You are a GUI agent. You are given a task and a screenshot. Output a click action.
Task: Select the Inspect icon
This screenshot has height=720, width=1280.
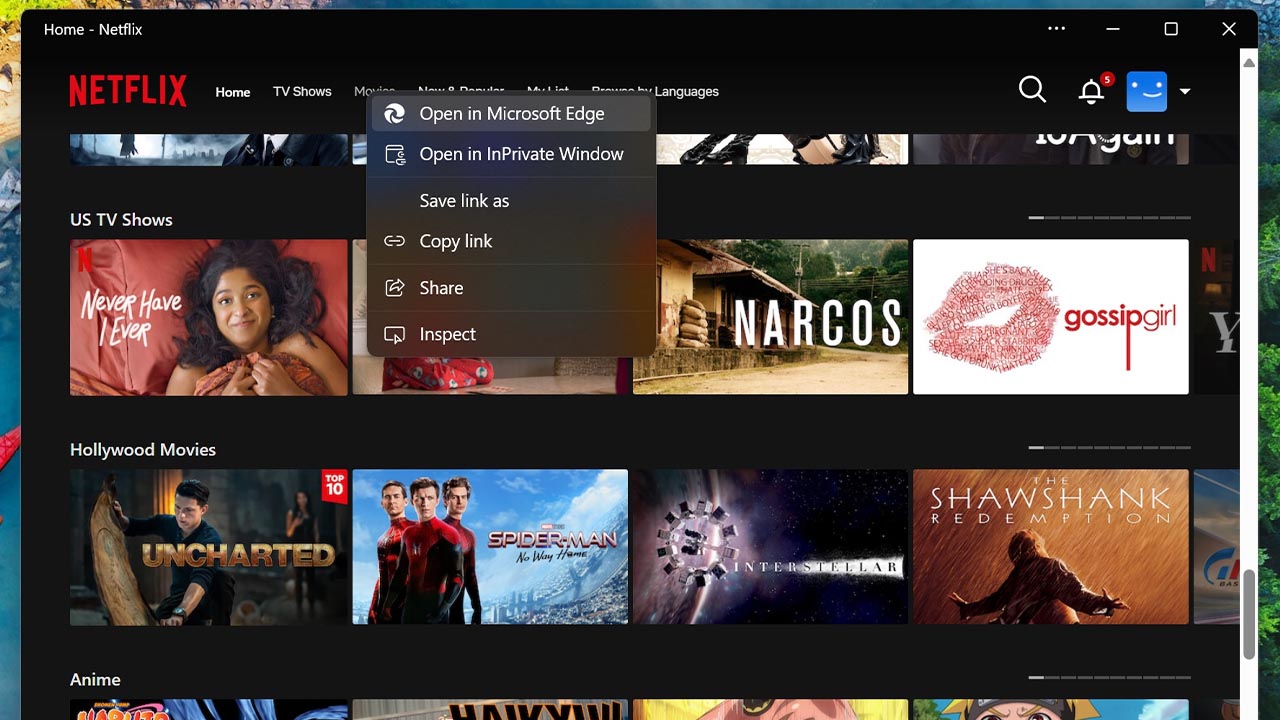395,334
